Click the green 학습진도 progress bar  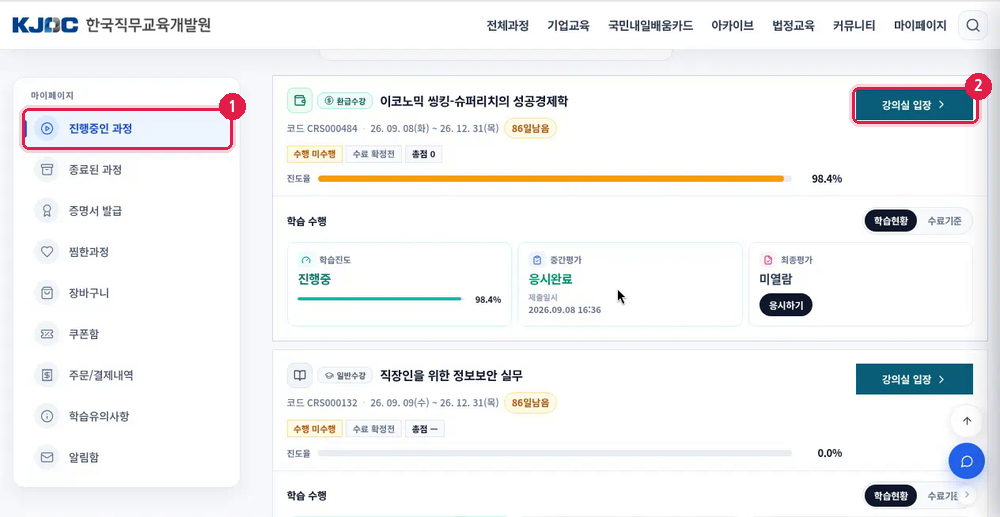379,298
